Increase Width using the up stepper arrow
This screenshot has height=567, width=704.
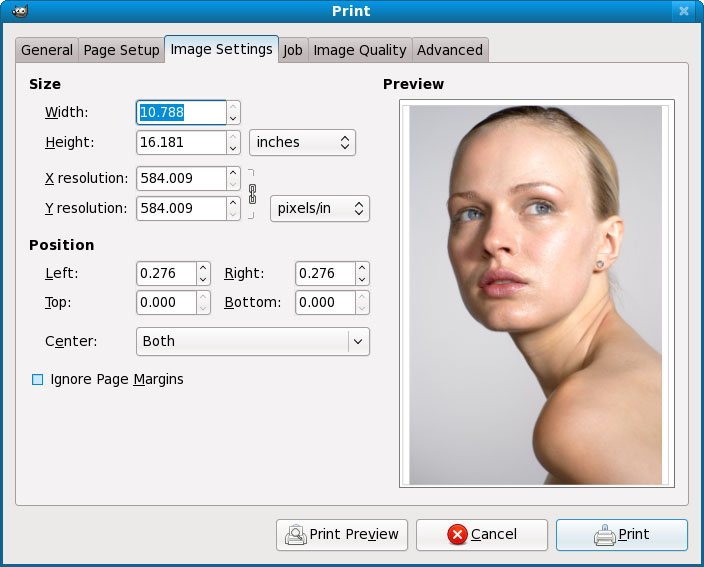[x=233, y=107]
